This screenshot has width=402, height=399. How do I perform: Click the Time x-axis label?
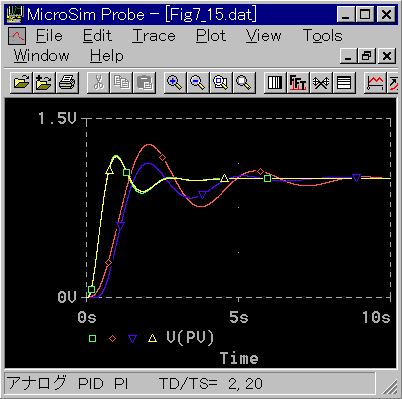tap(239, 358)
